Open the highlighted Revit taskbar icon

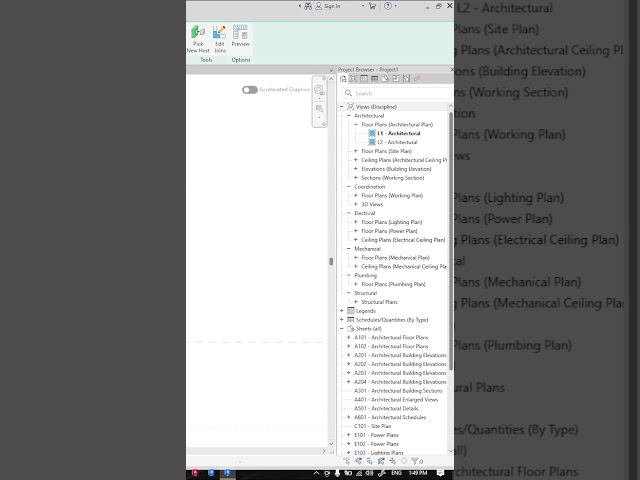227,473
